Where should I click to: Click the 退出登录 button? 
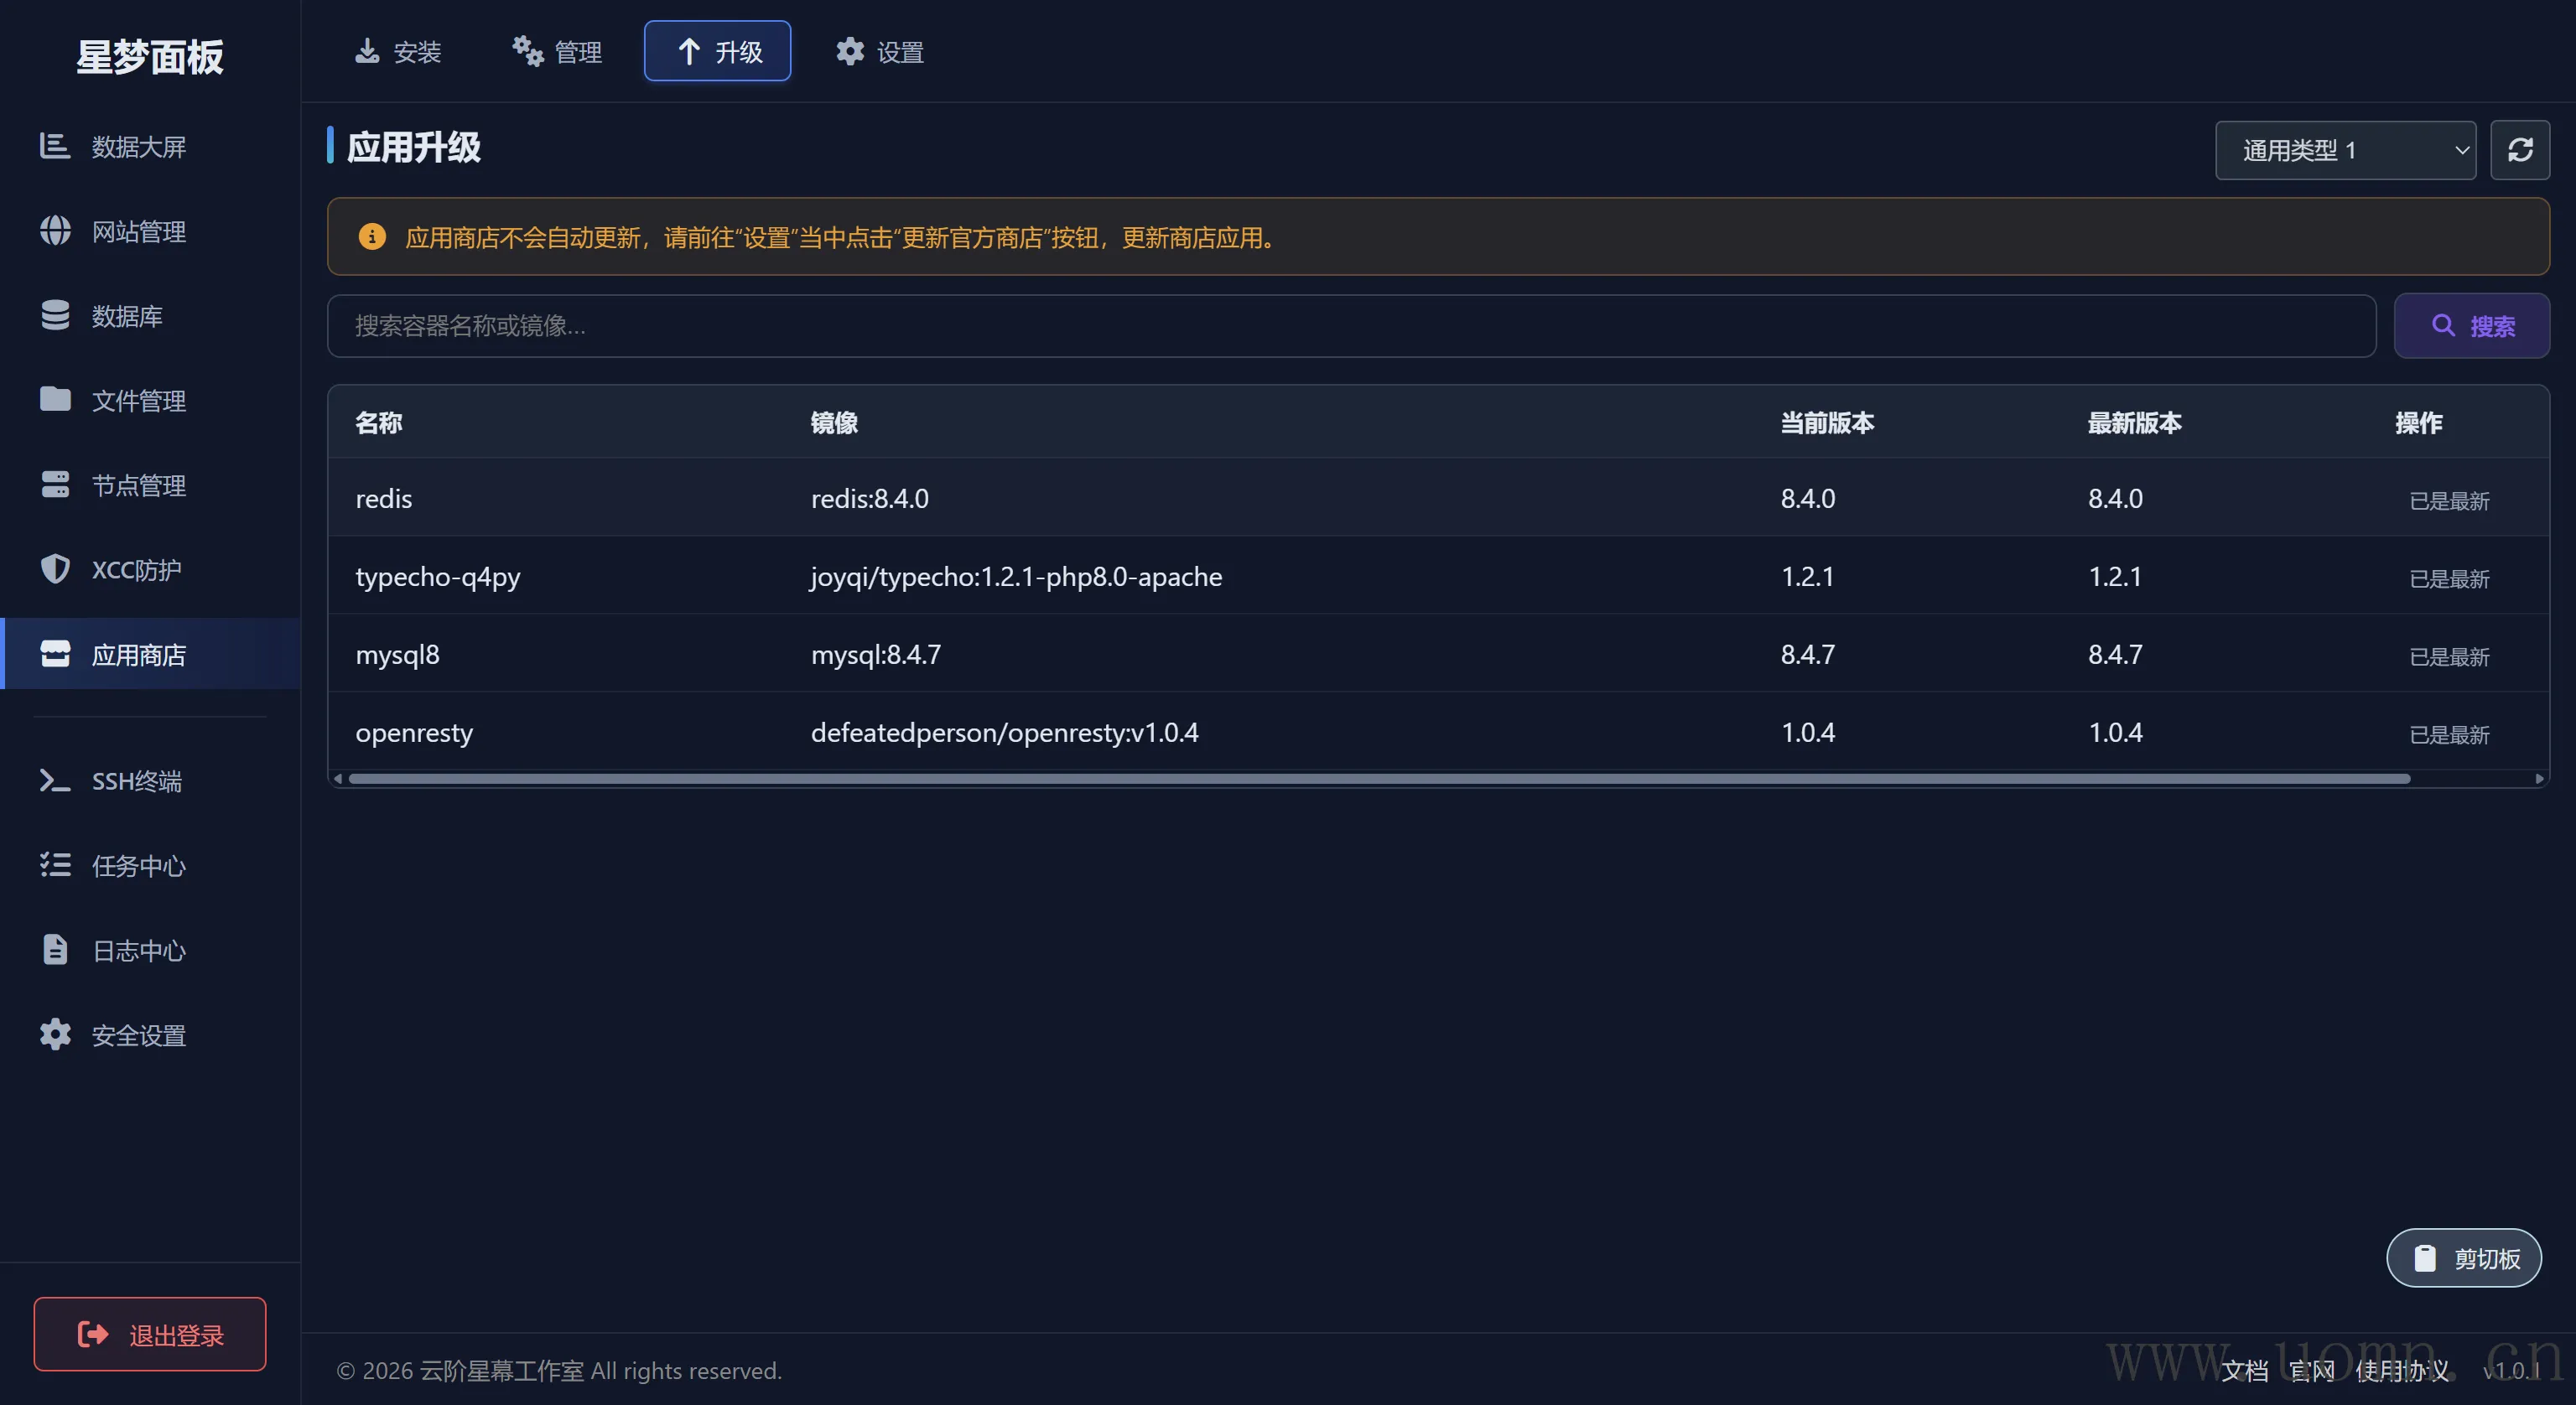click(x=150, y=1334)
